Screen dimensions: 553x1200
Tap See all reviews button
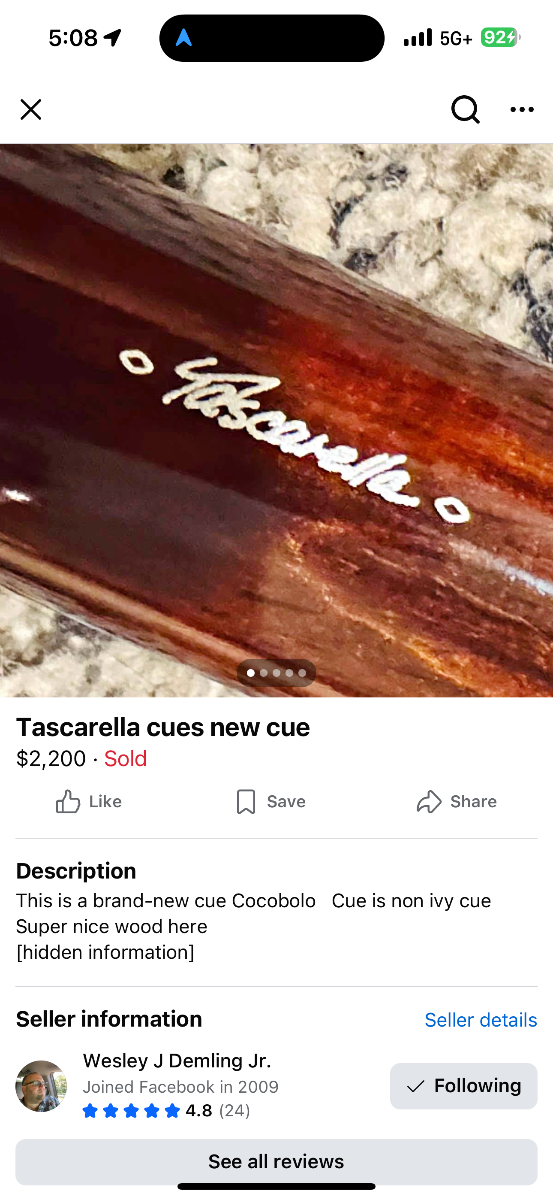click(276, 1162)
